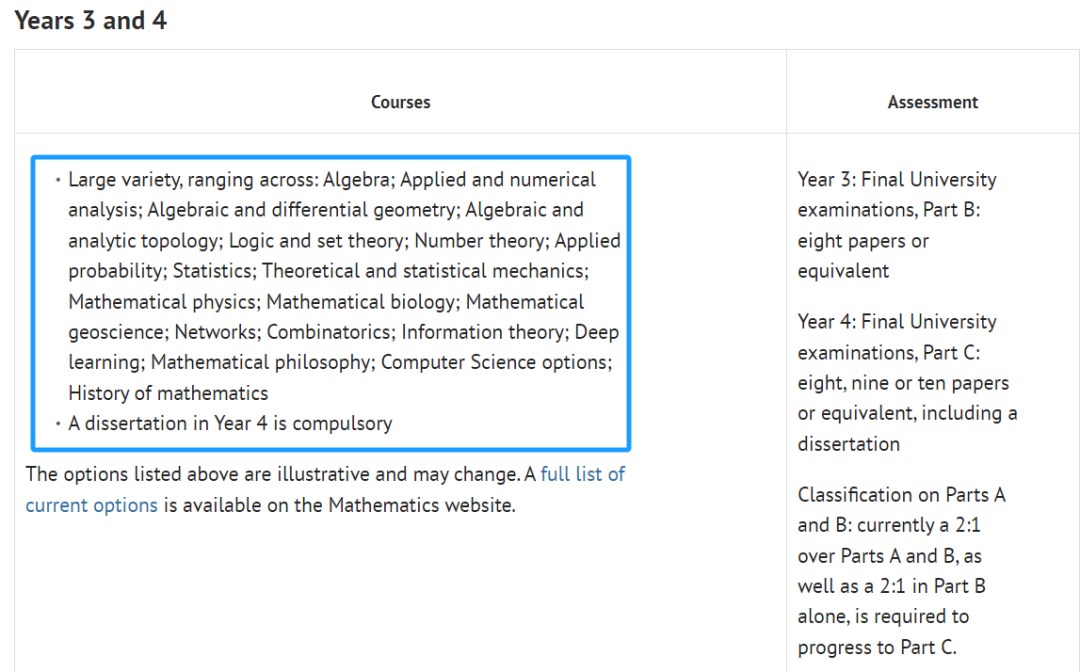Click the word Combinatorics

(329, 332)
